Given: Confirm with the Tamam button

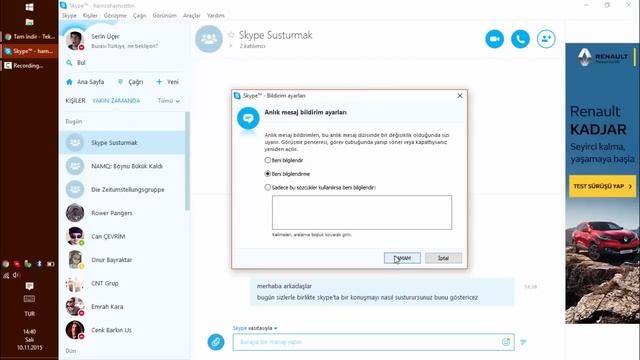Looking at the screenshot, I should 402,258.
